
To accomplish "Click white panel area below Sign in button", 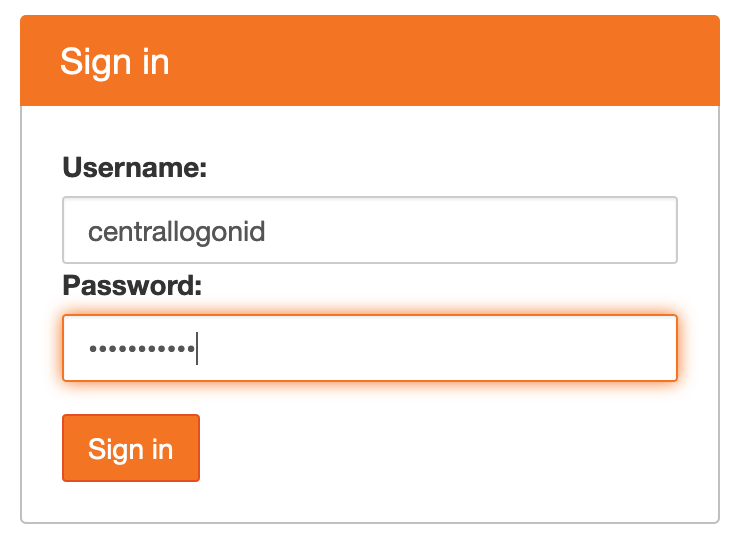I will pyautogui.click(x=370, y=502).
